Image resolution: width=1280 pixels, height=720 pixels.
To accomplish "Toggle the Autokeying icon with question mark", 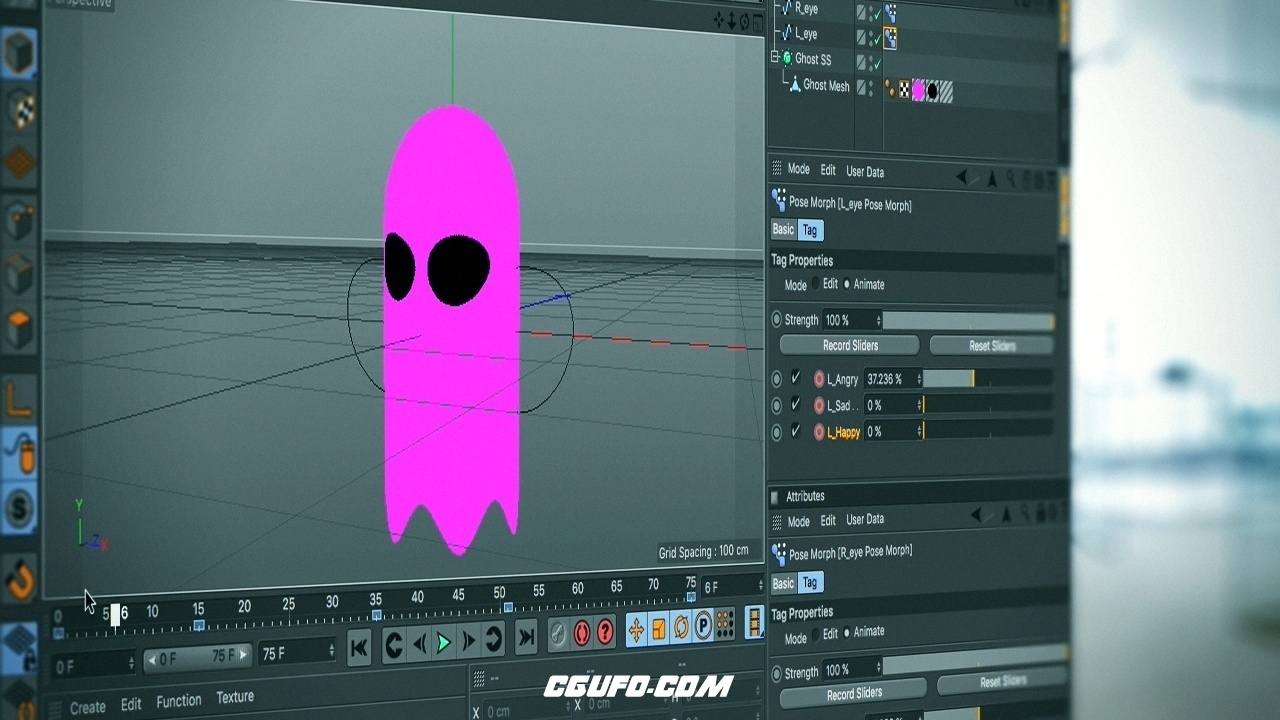I will 605,631.
